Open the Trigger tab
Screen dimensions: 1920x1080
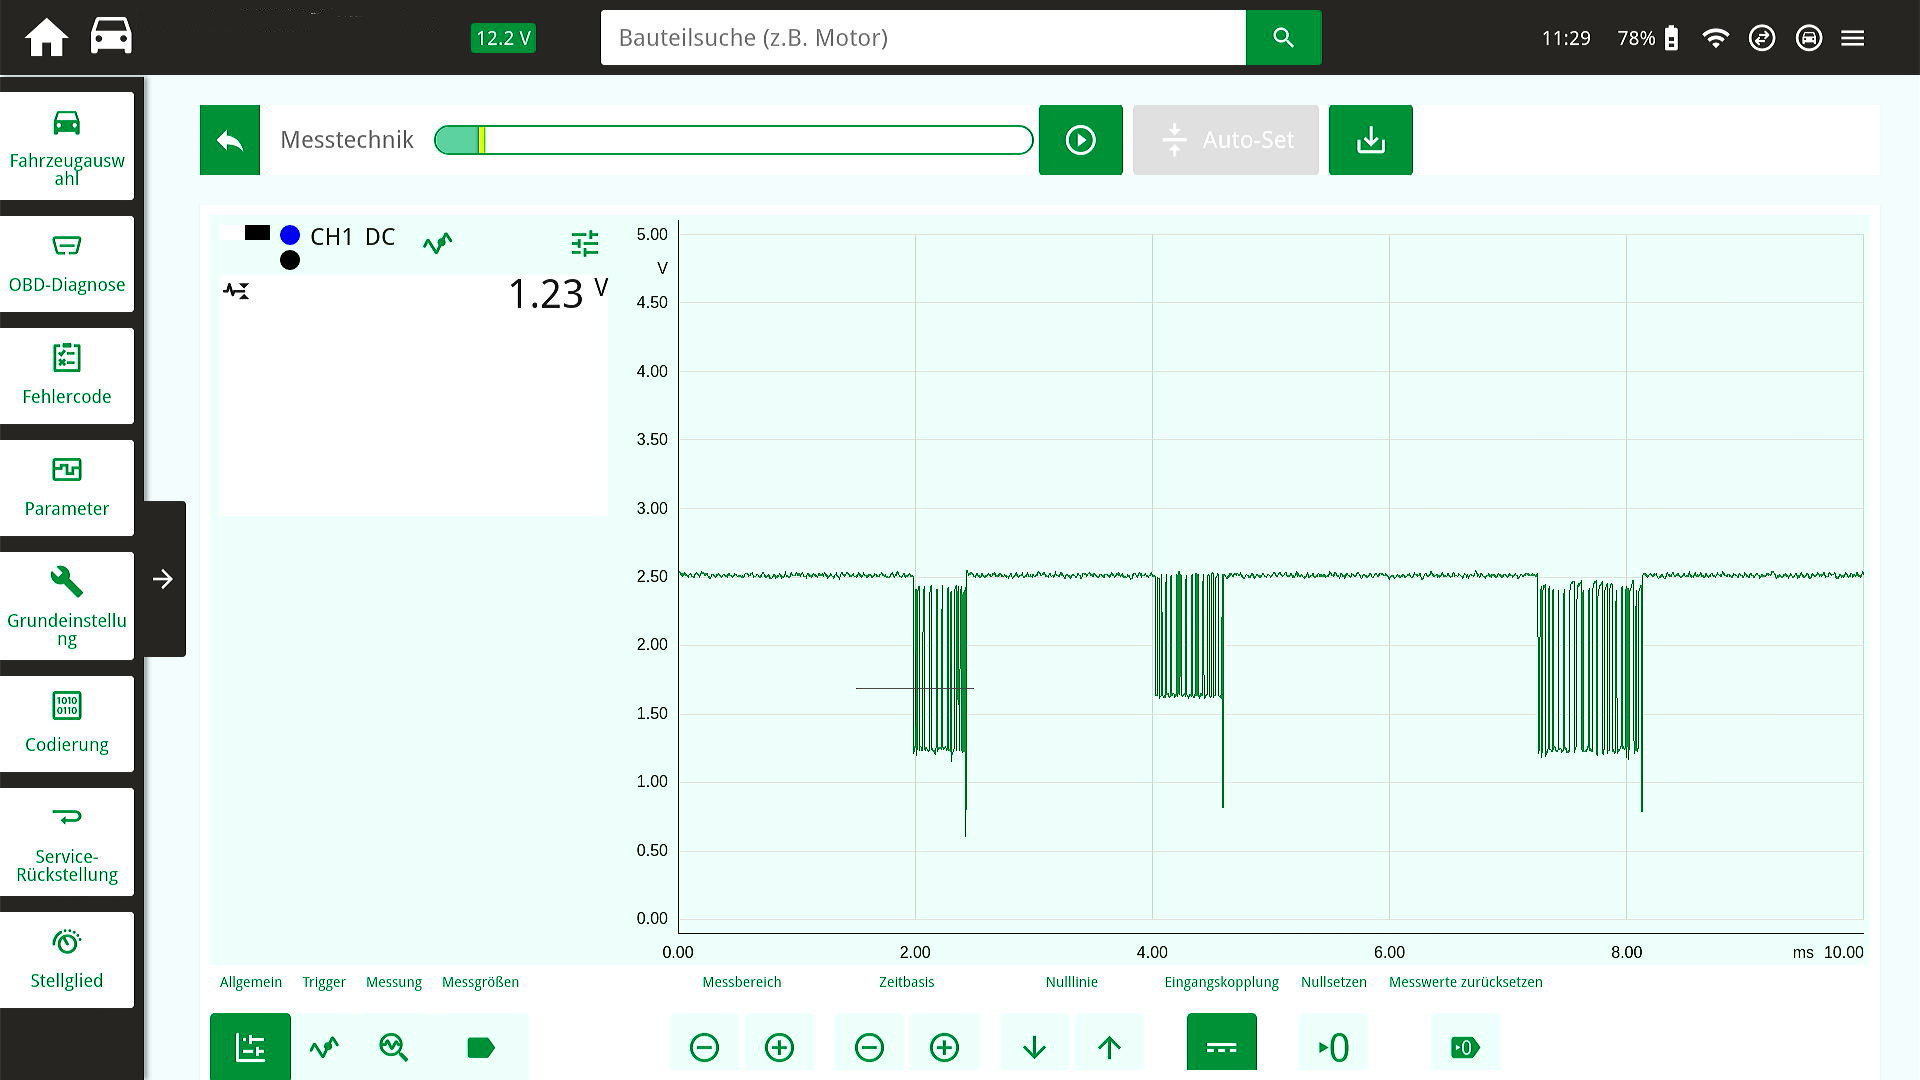[324, 1047]
